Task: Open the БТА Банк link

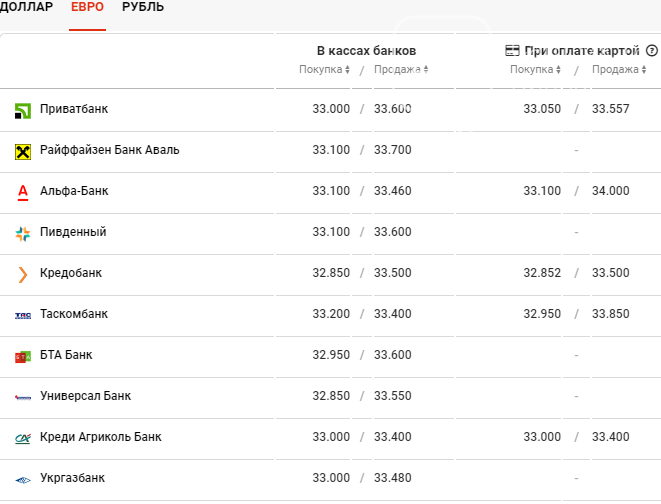Action: (66, 355)
